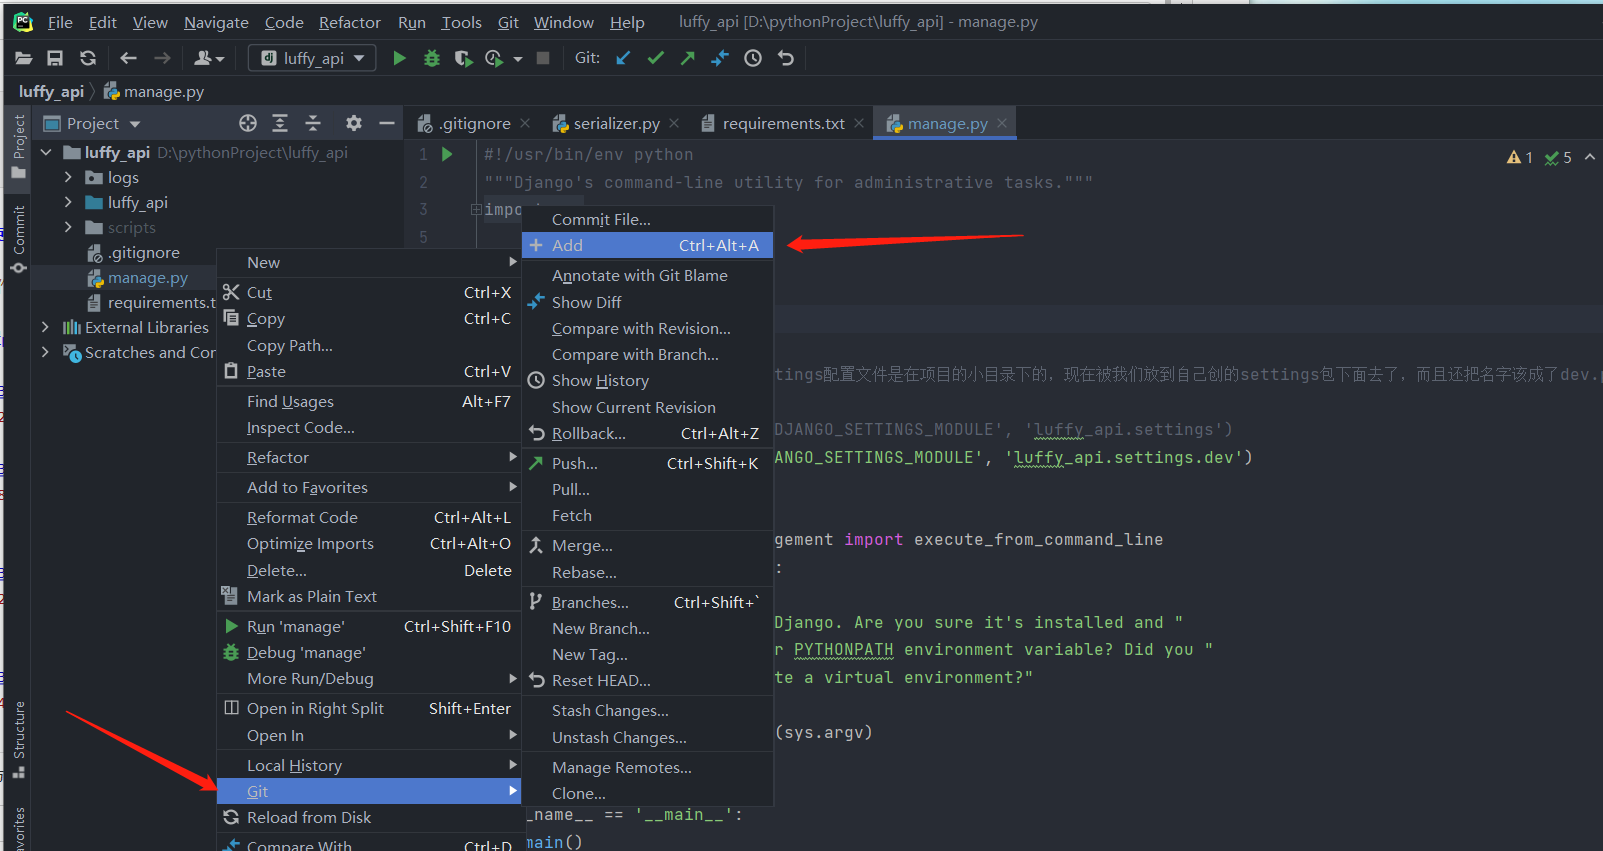Open the Commit tool window sidebar button
The image size is (1603, 851).
pos(19,238)
